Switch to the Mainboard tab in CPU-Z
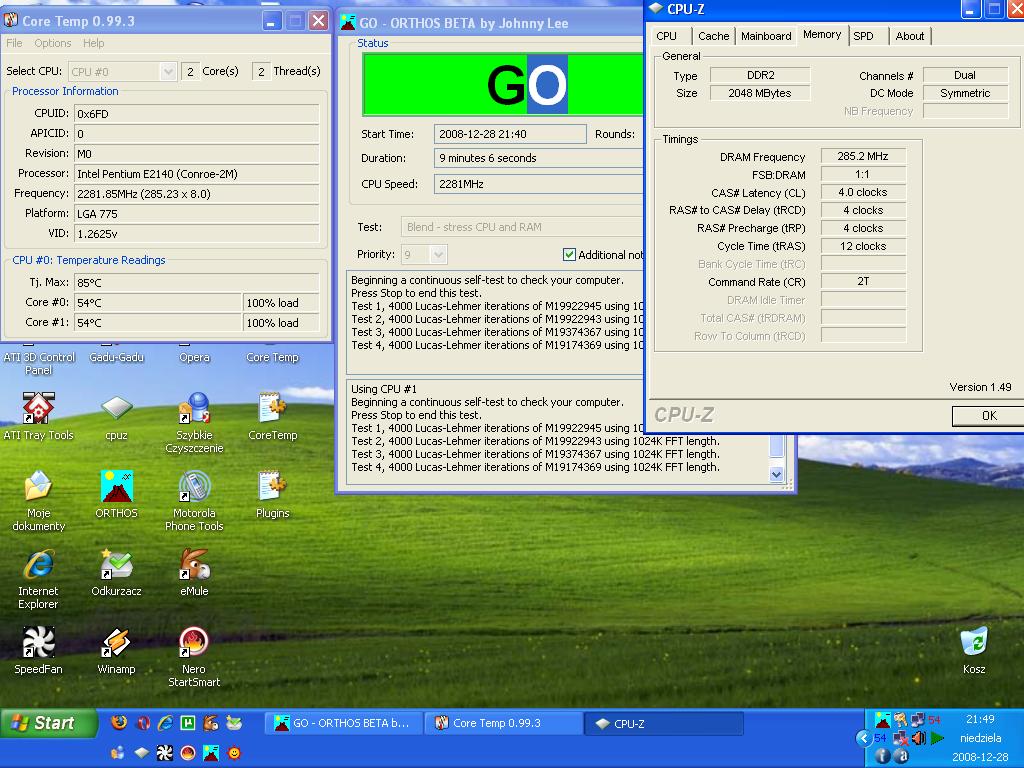The height and width of the screenshot is (768, 1024). (766, 36)
